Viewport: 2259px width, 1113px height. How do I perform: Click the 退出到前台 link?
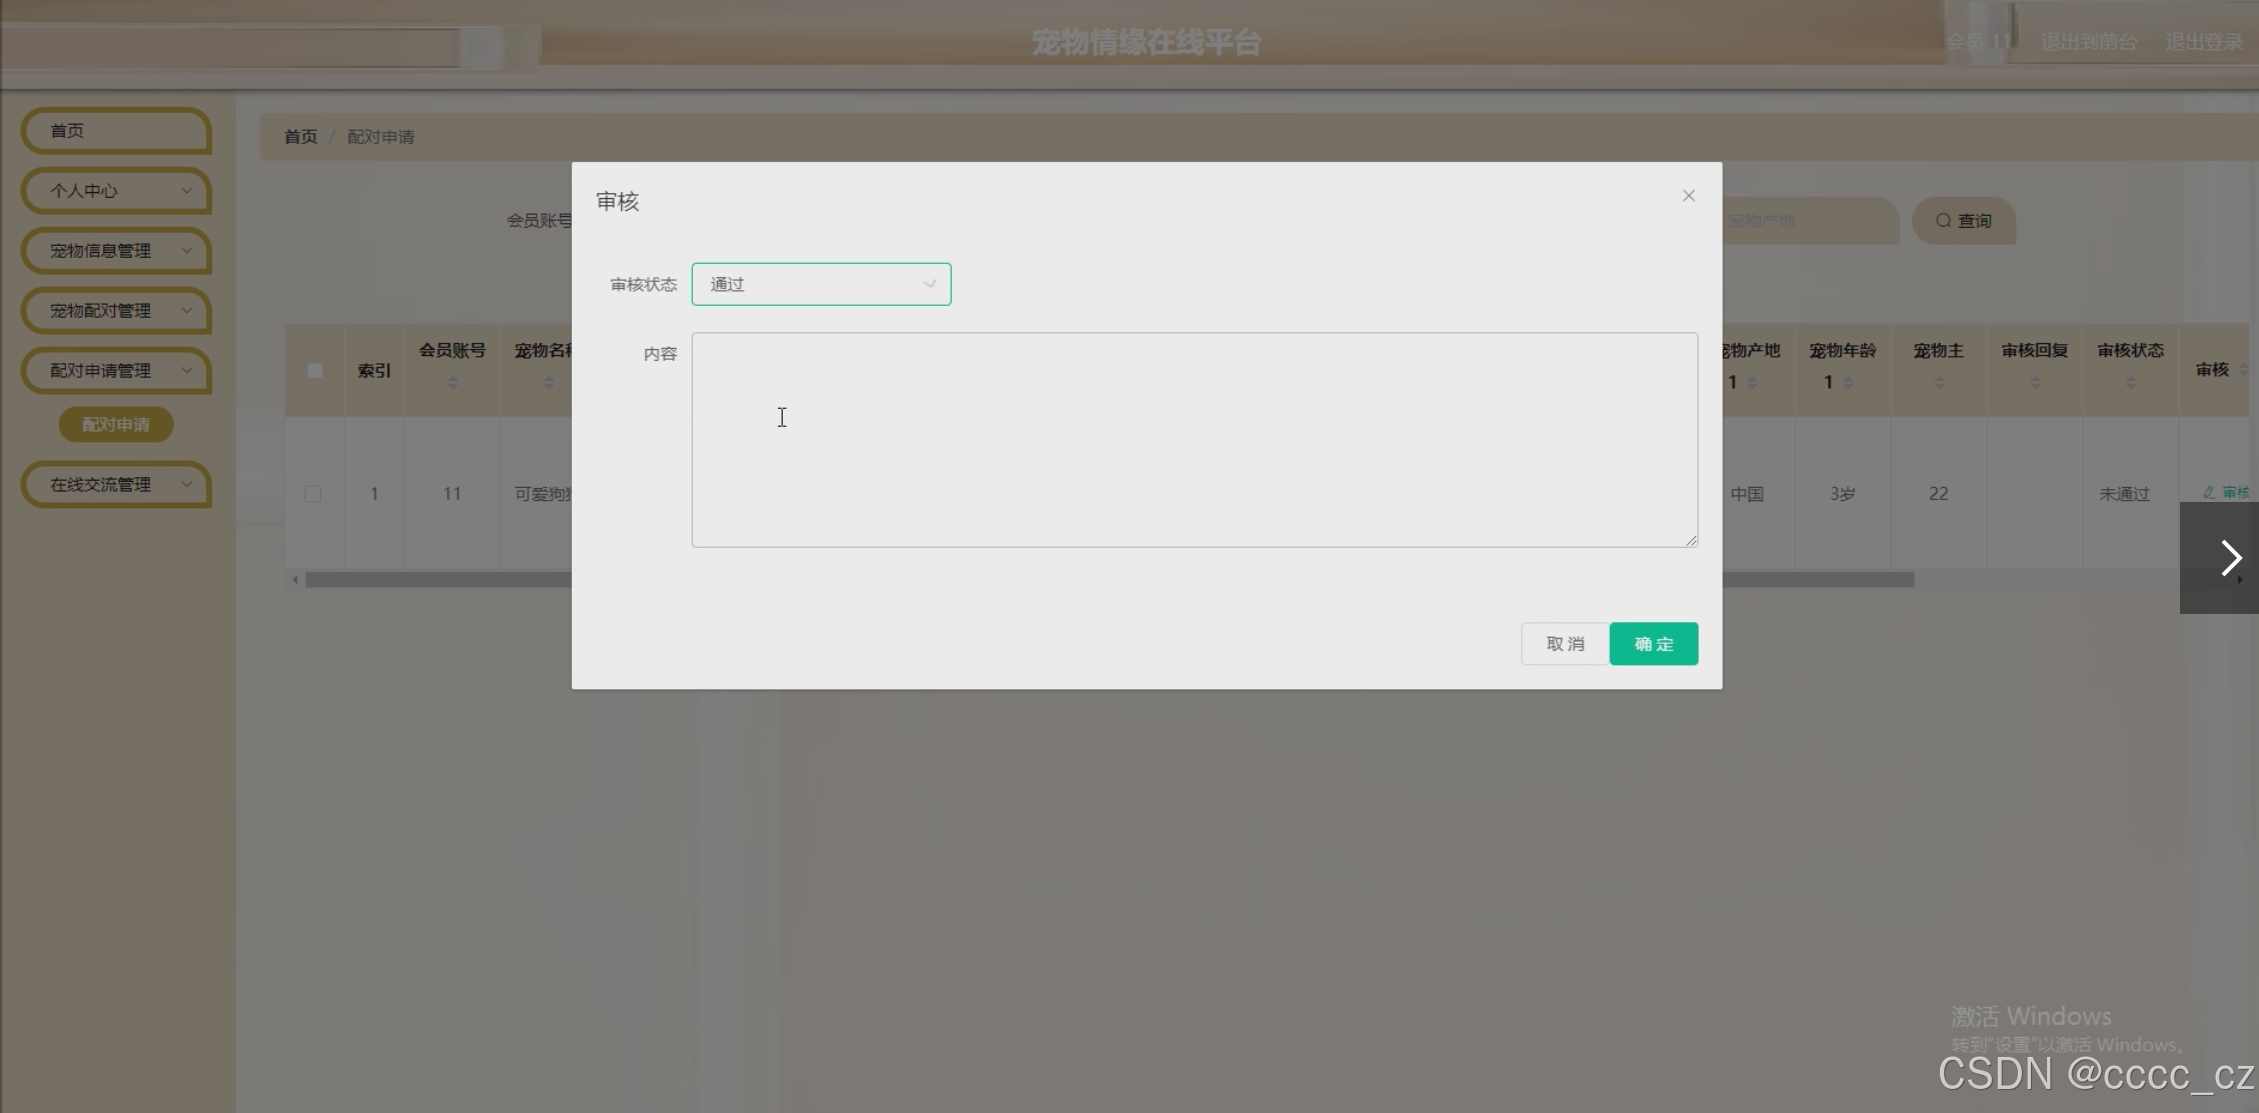[x=2088, y=42]
